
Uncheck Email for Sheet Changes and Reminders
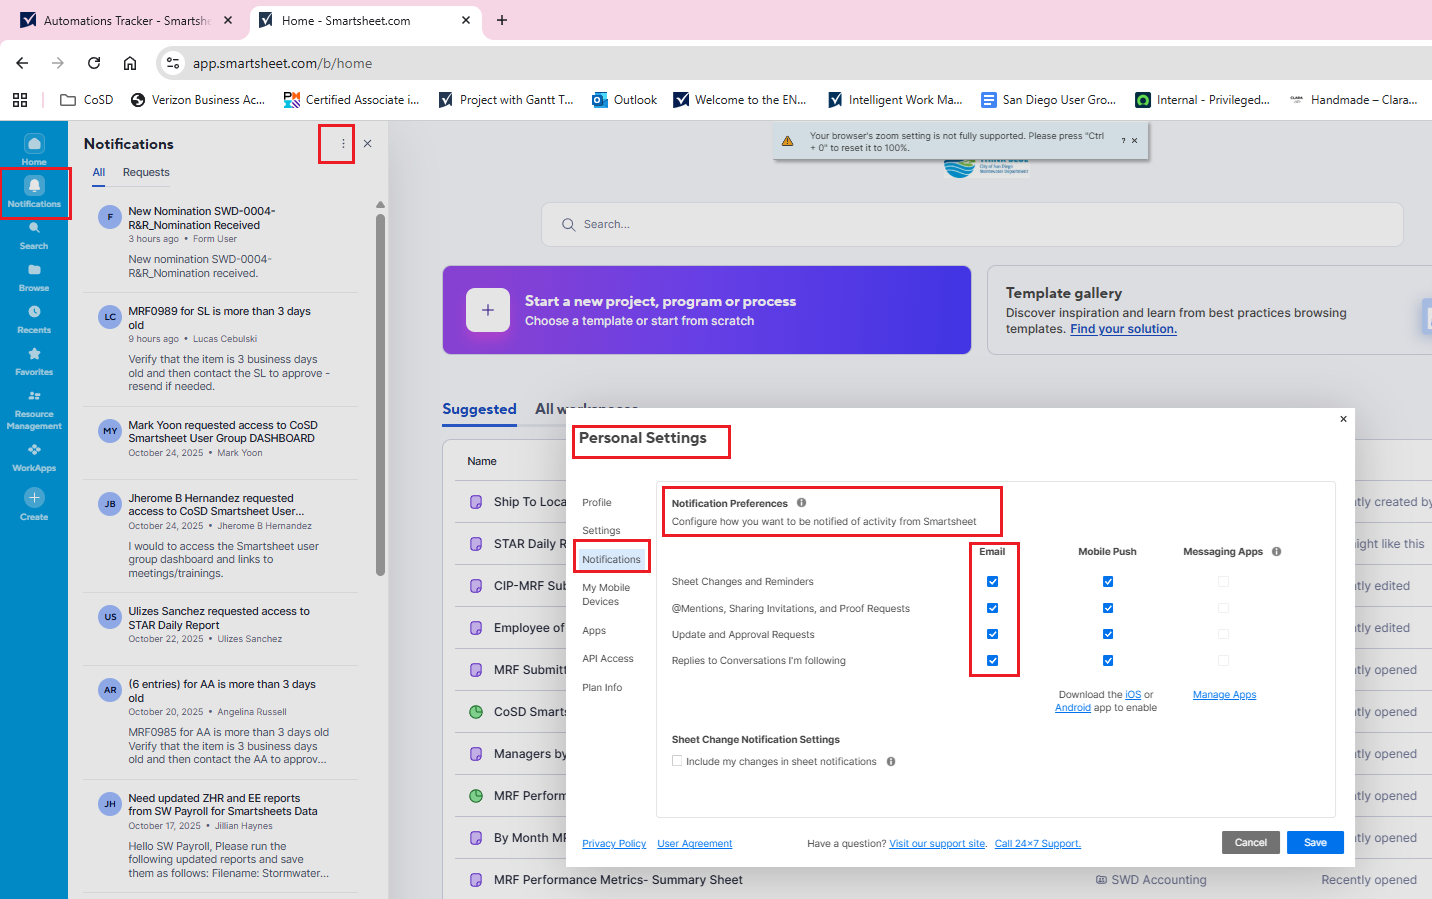[992, 581]
